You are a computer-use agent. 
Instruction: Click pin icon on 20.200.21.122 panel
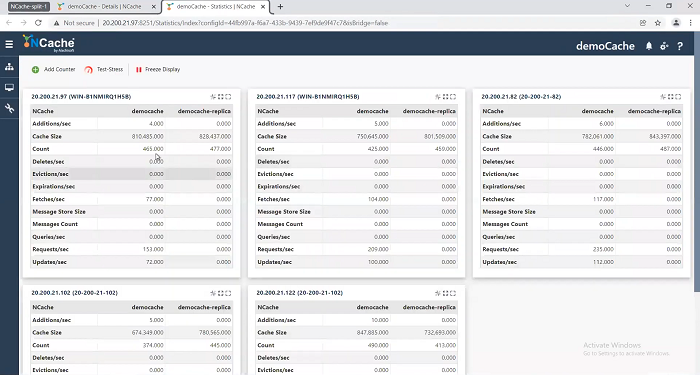[438, 293]
